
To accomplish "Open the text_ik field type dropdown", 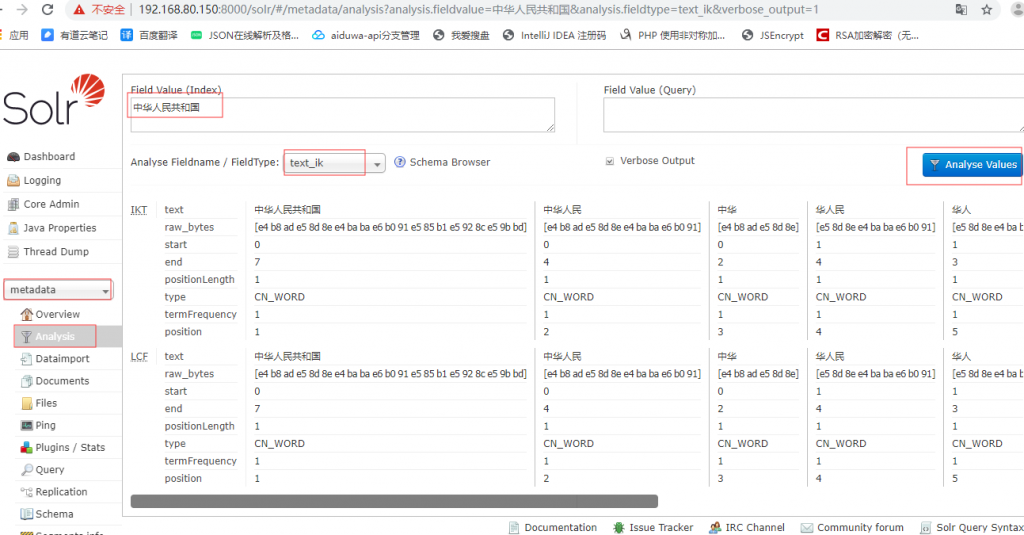I will [334, 163].
